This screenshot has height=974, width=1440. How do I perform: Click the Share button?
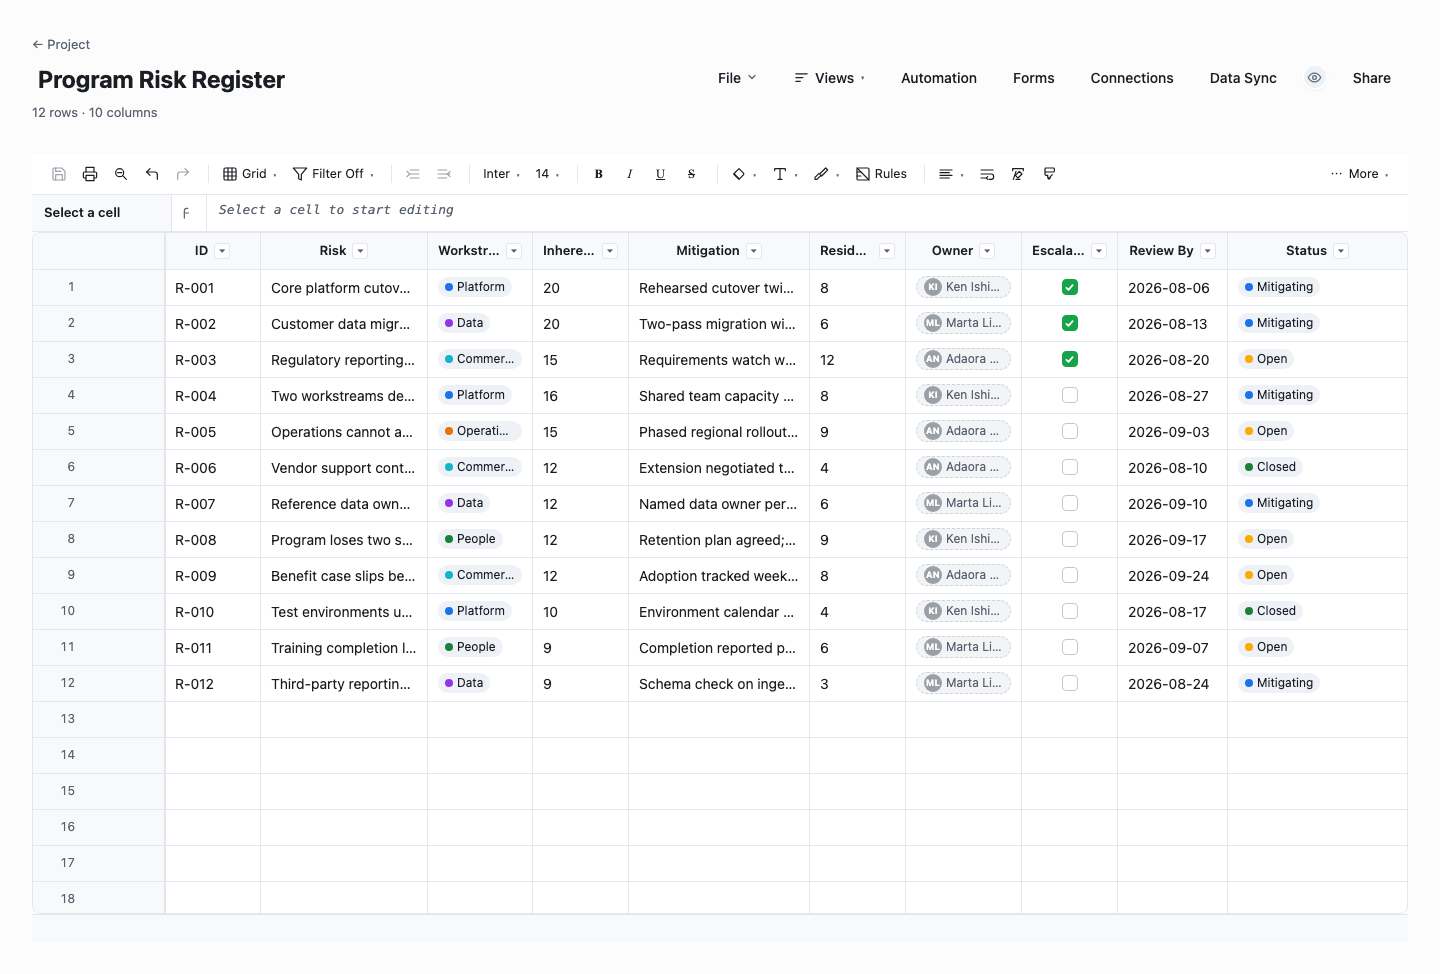point(1372,78)
